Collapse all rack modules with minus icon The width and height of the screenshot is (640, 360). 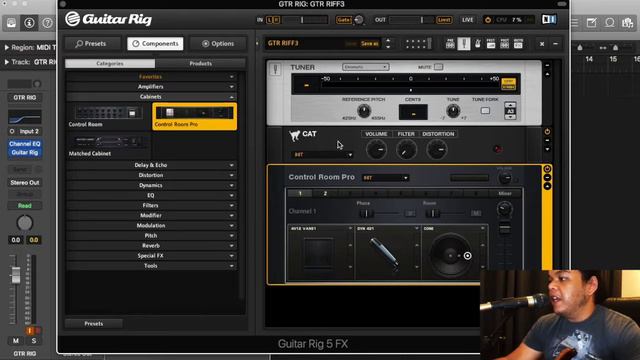tap(556, 44)
